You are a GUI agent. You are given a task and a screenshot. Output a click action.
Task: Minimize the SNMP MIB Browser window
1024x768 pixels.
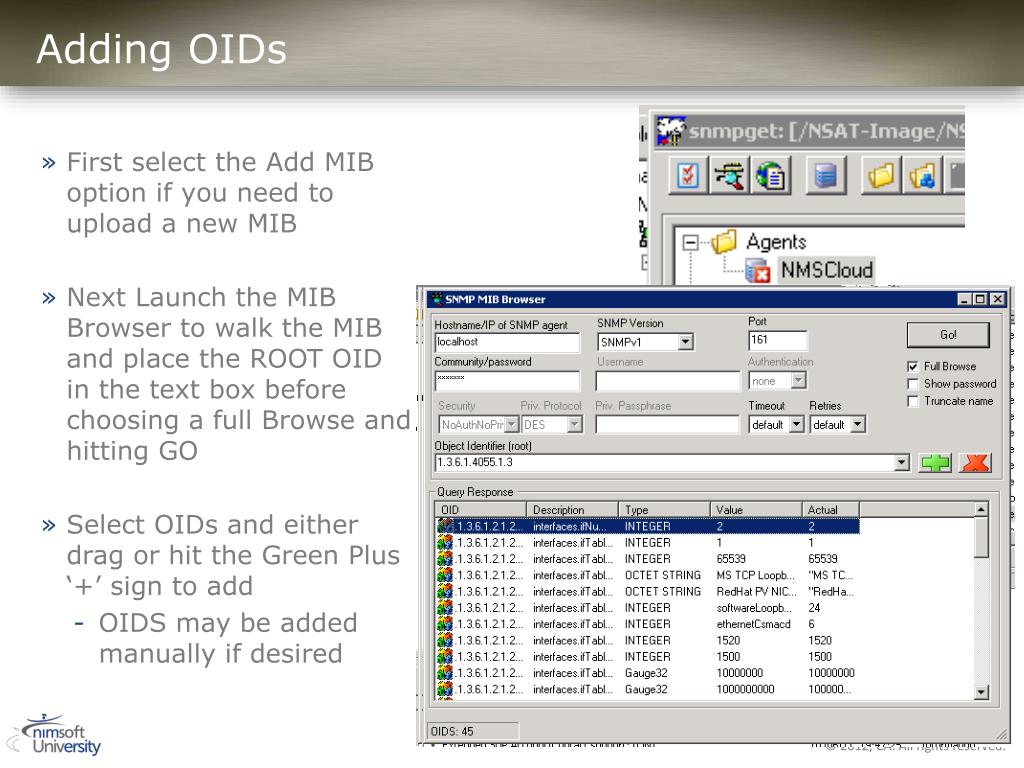964,299
